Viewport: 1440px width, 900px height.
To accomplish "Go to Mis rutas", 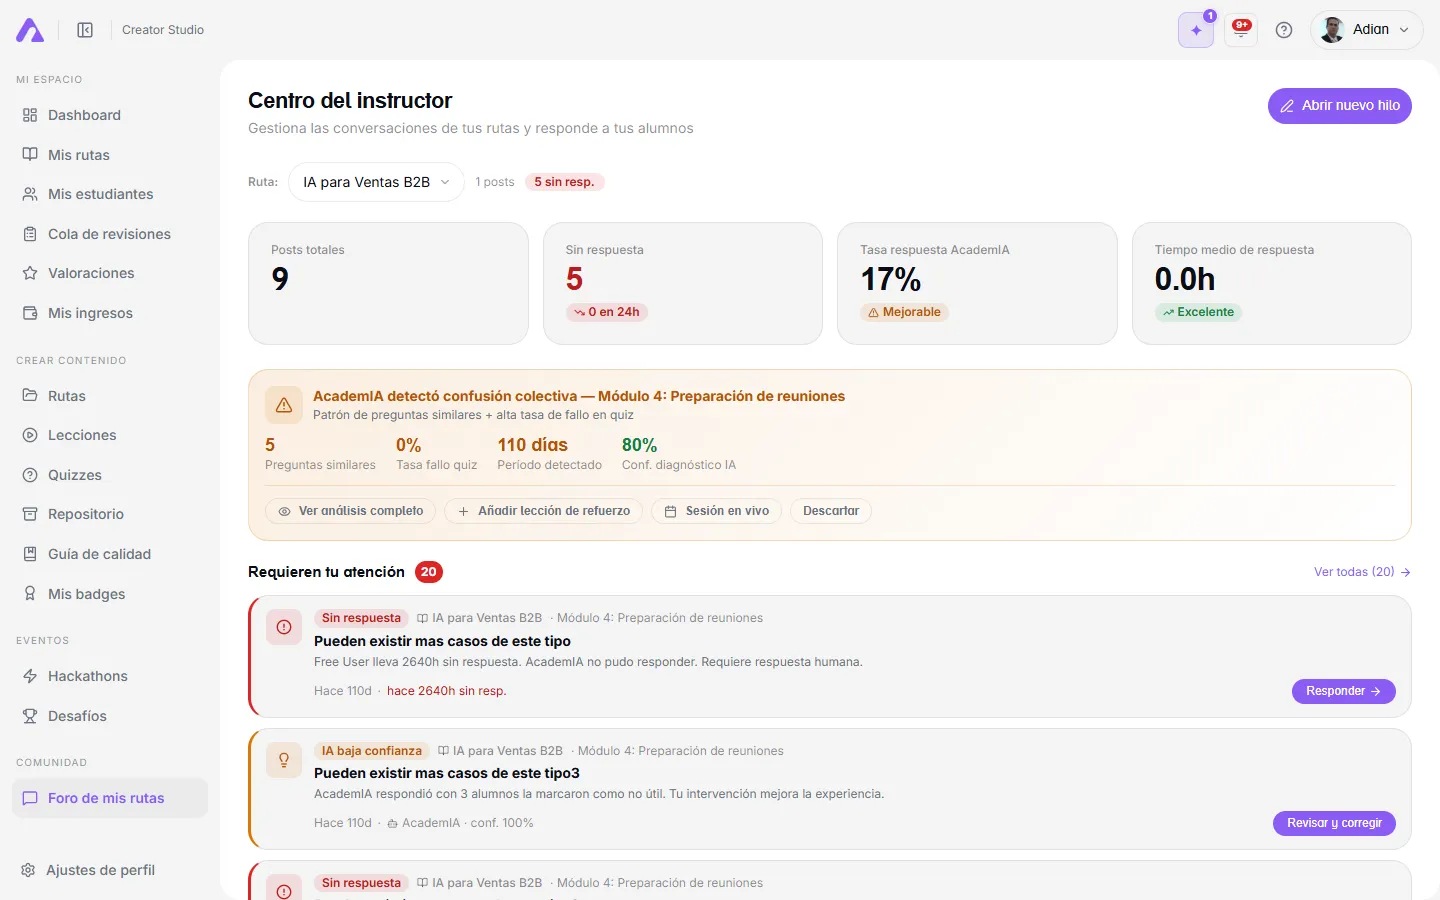I will (110, 155).
